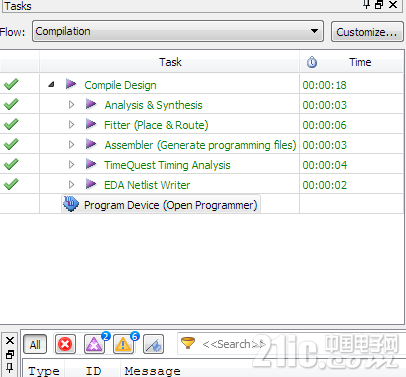The image size is (406, 377).
Task: Select the Analysis & Synthesis label
Action: 153,105
